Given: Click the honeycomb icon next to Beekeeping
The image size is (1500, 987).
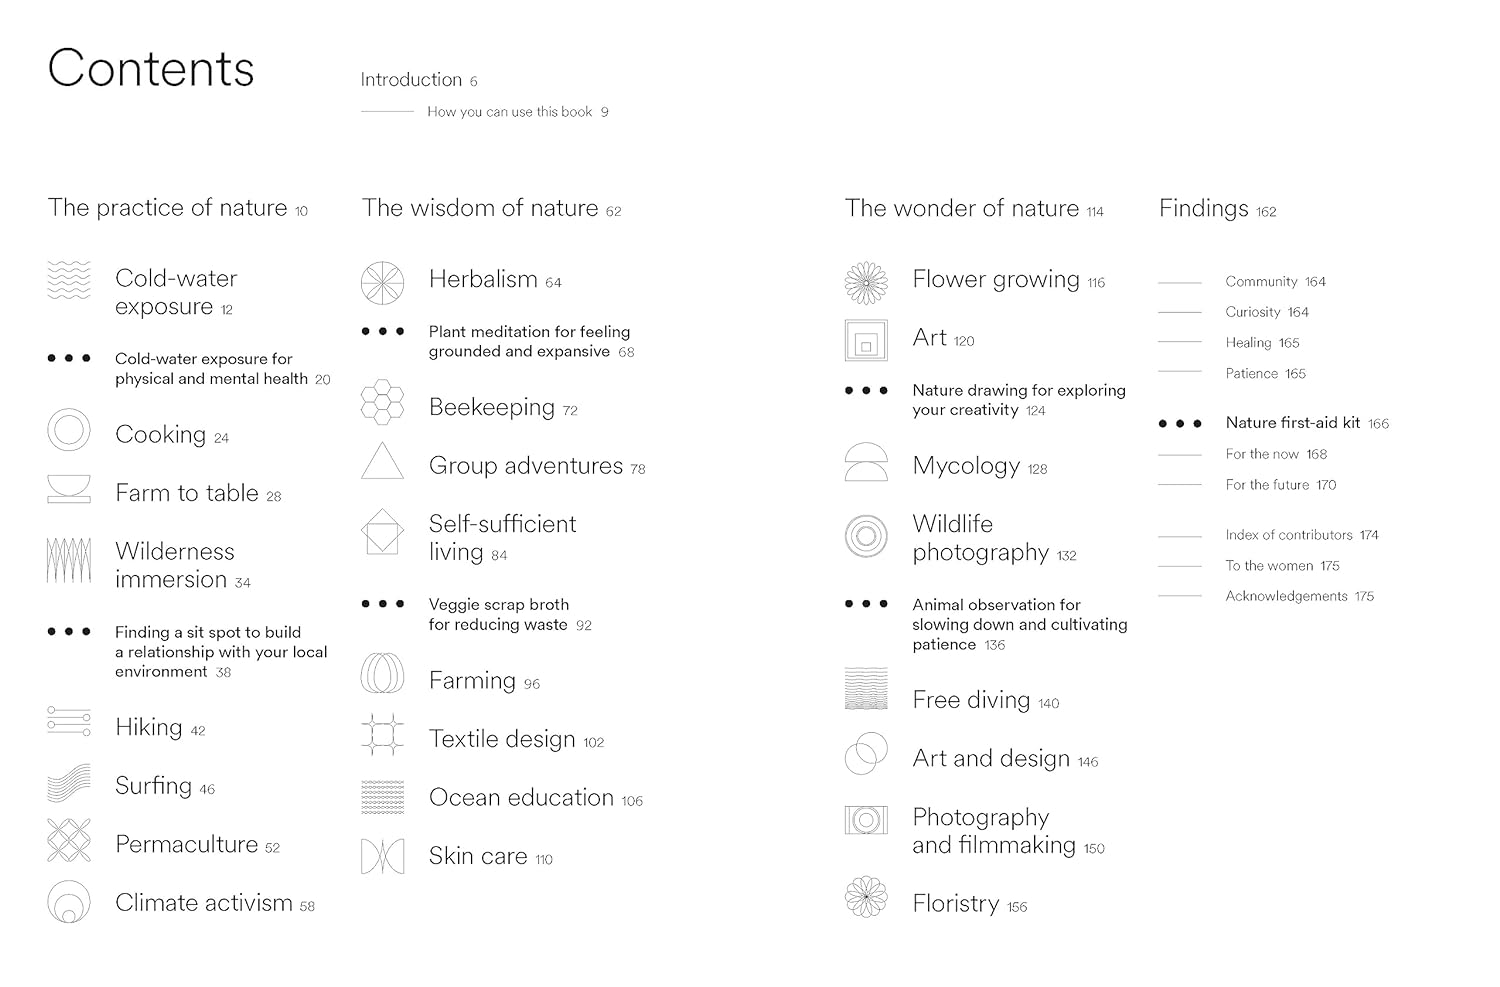Looking at the screenshot, I should pyautogui.click(x=382, y=402).
